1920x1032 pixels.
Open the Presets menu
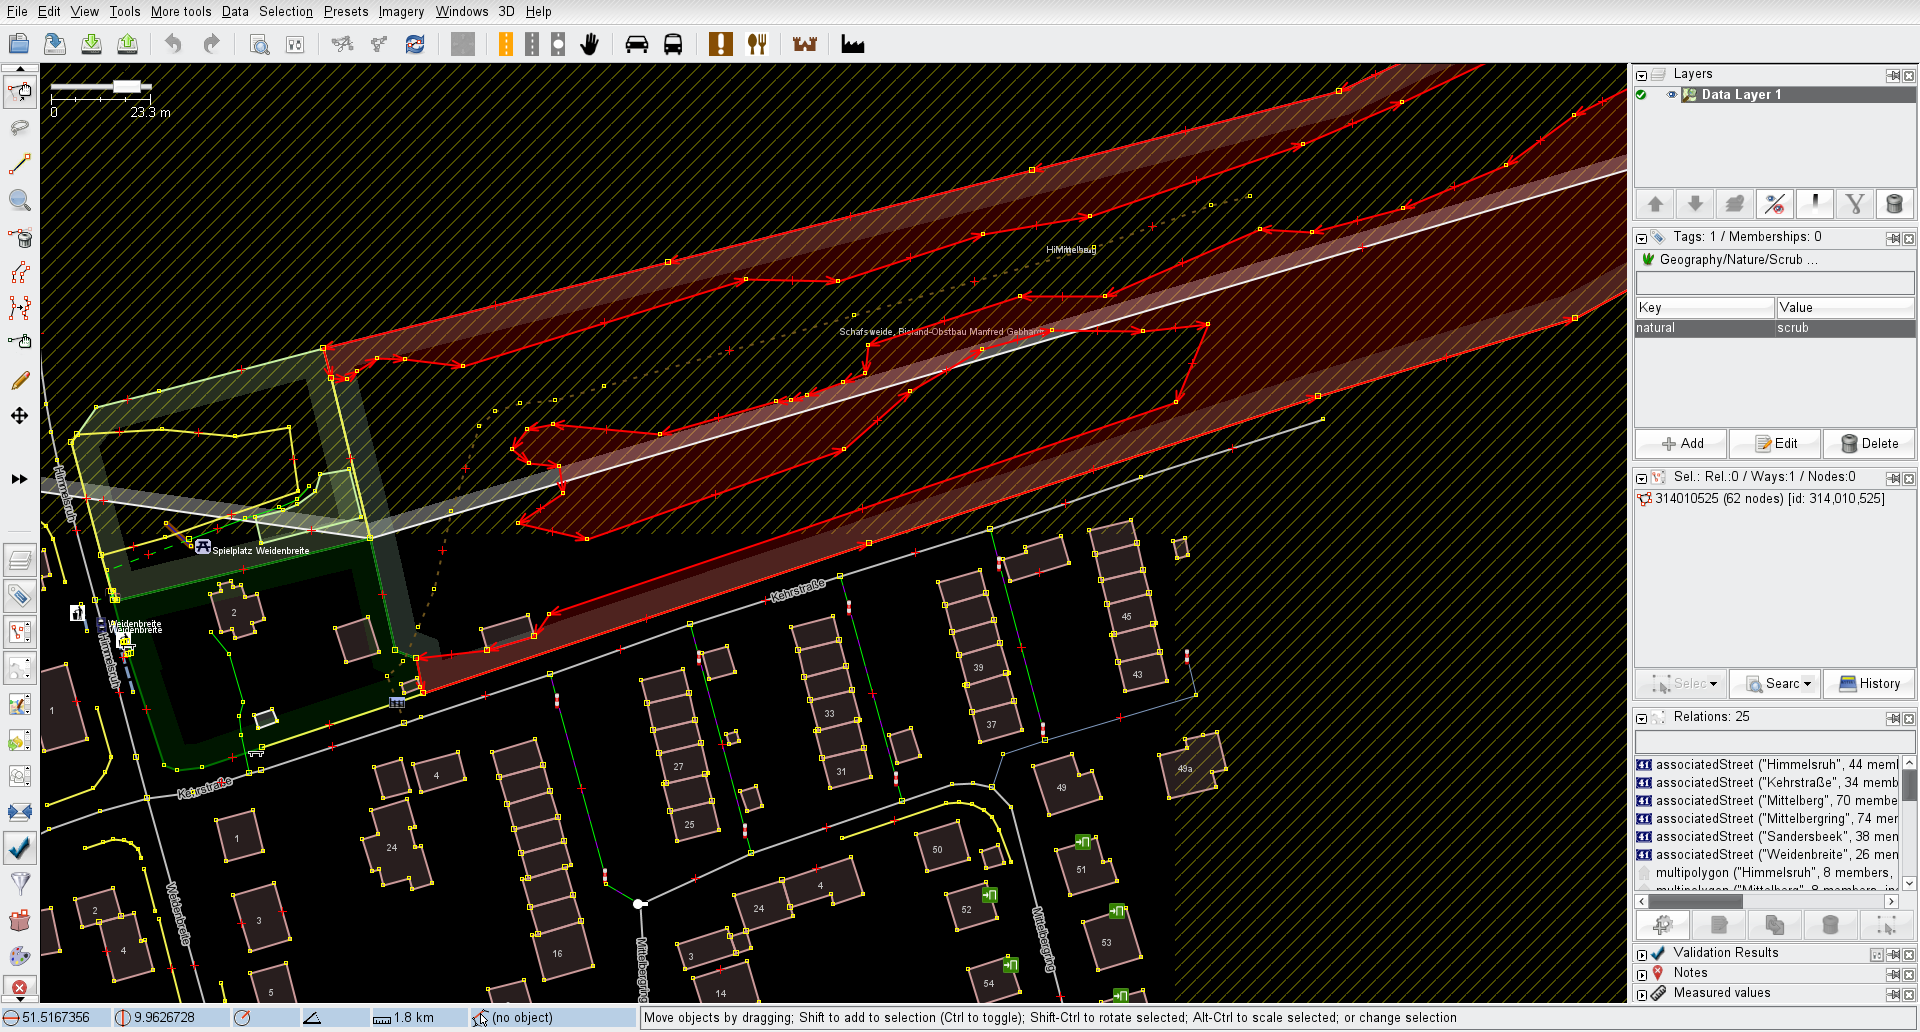click(345, 12)
